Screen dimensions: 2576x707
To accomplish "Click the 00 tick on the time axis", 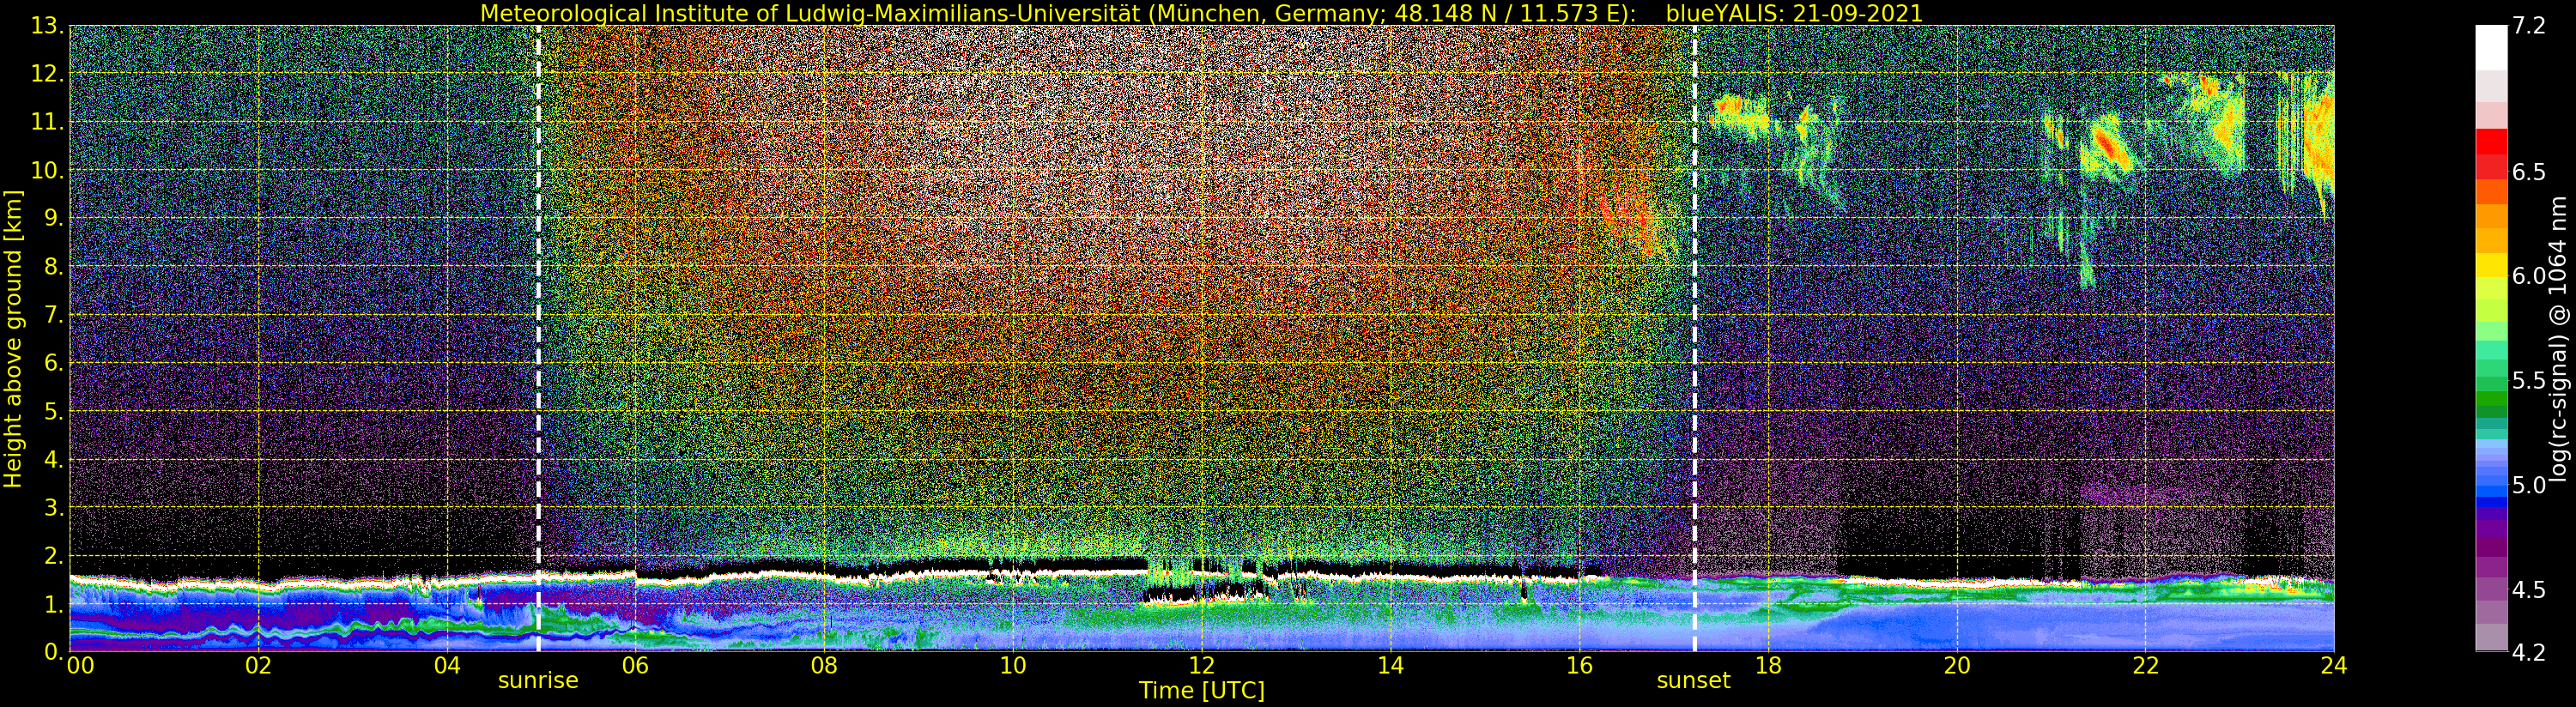I will (x=80, y=666).
